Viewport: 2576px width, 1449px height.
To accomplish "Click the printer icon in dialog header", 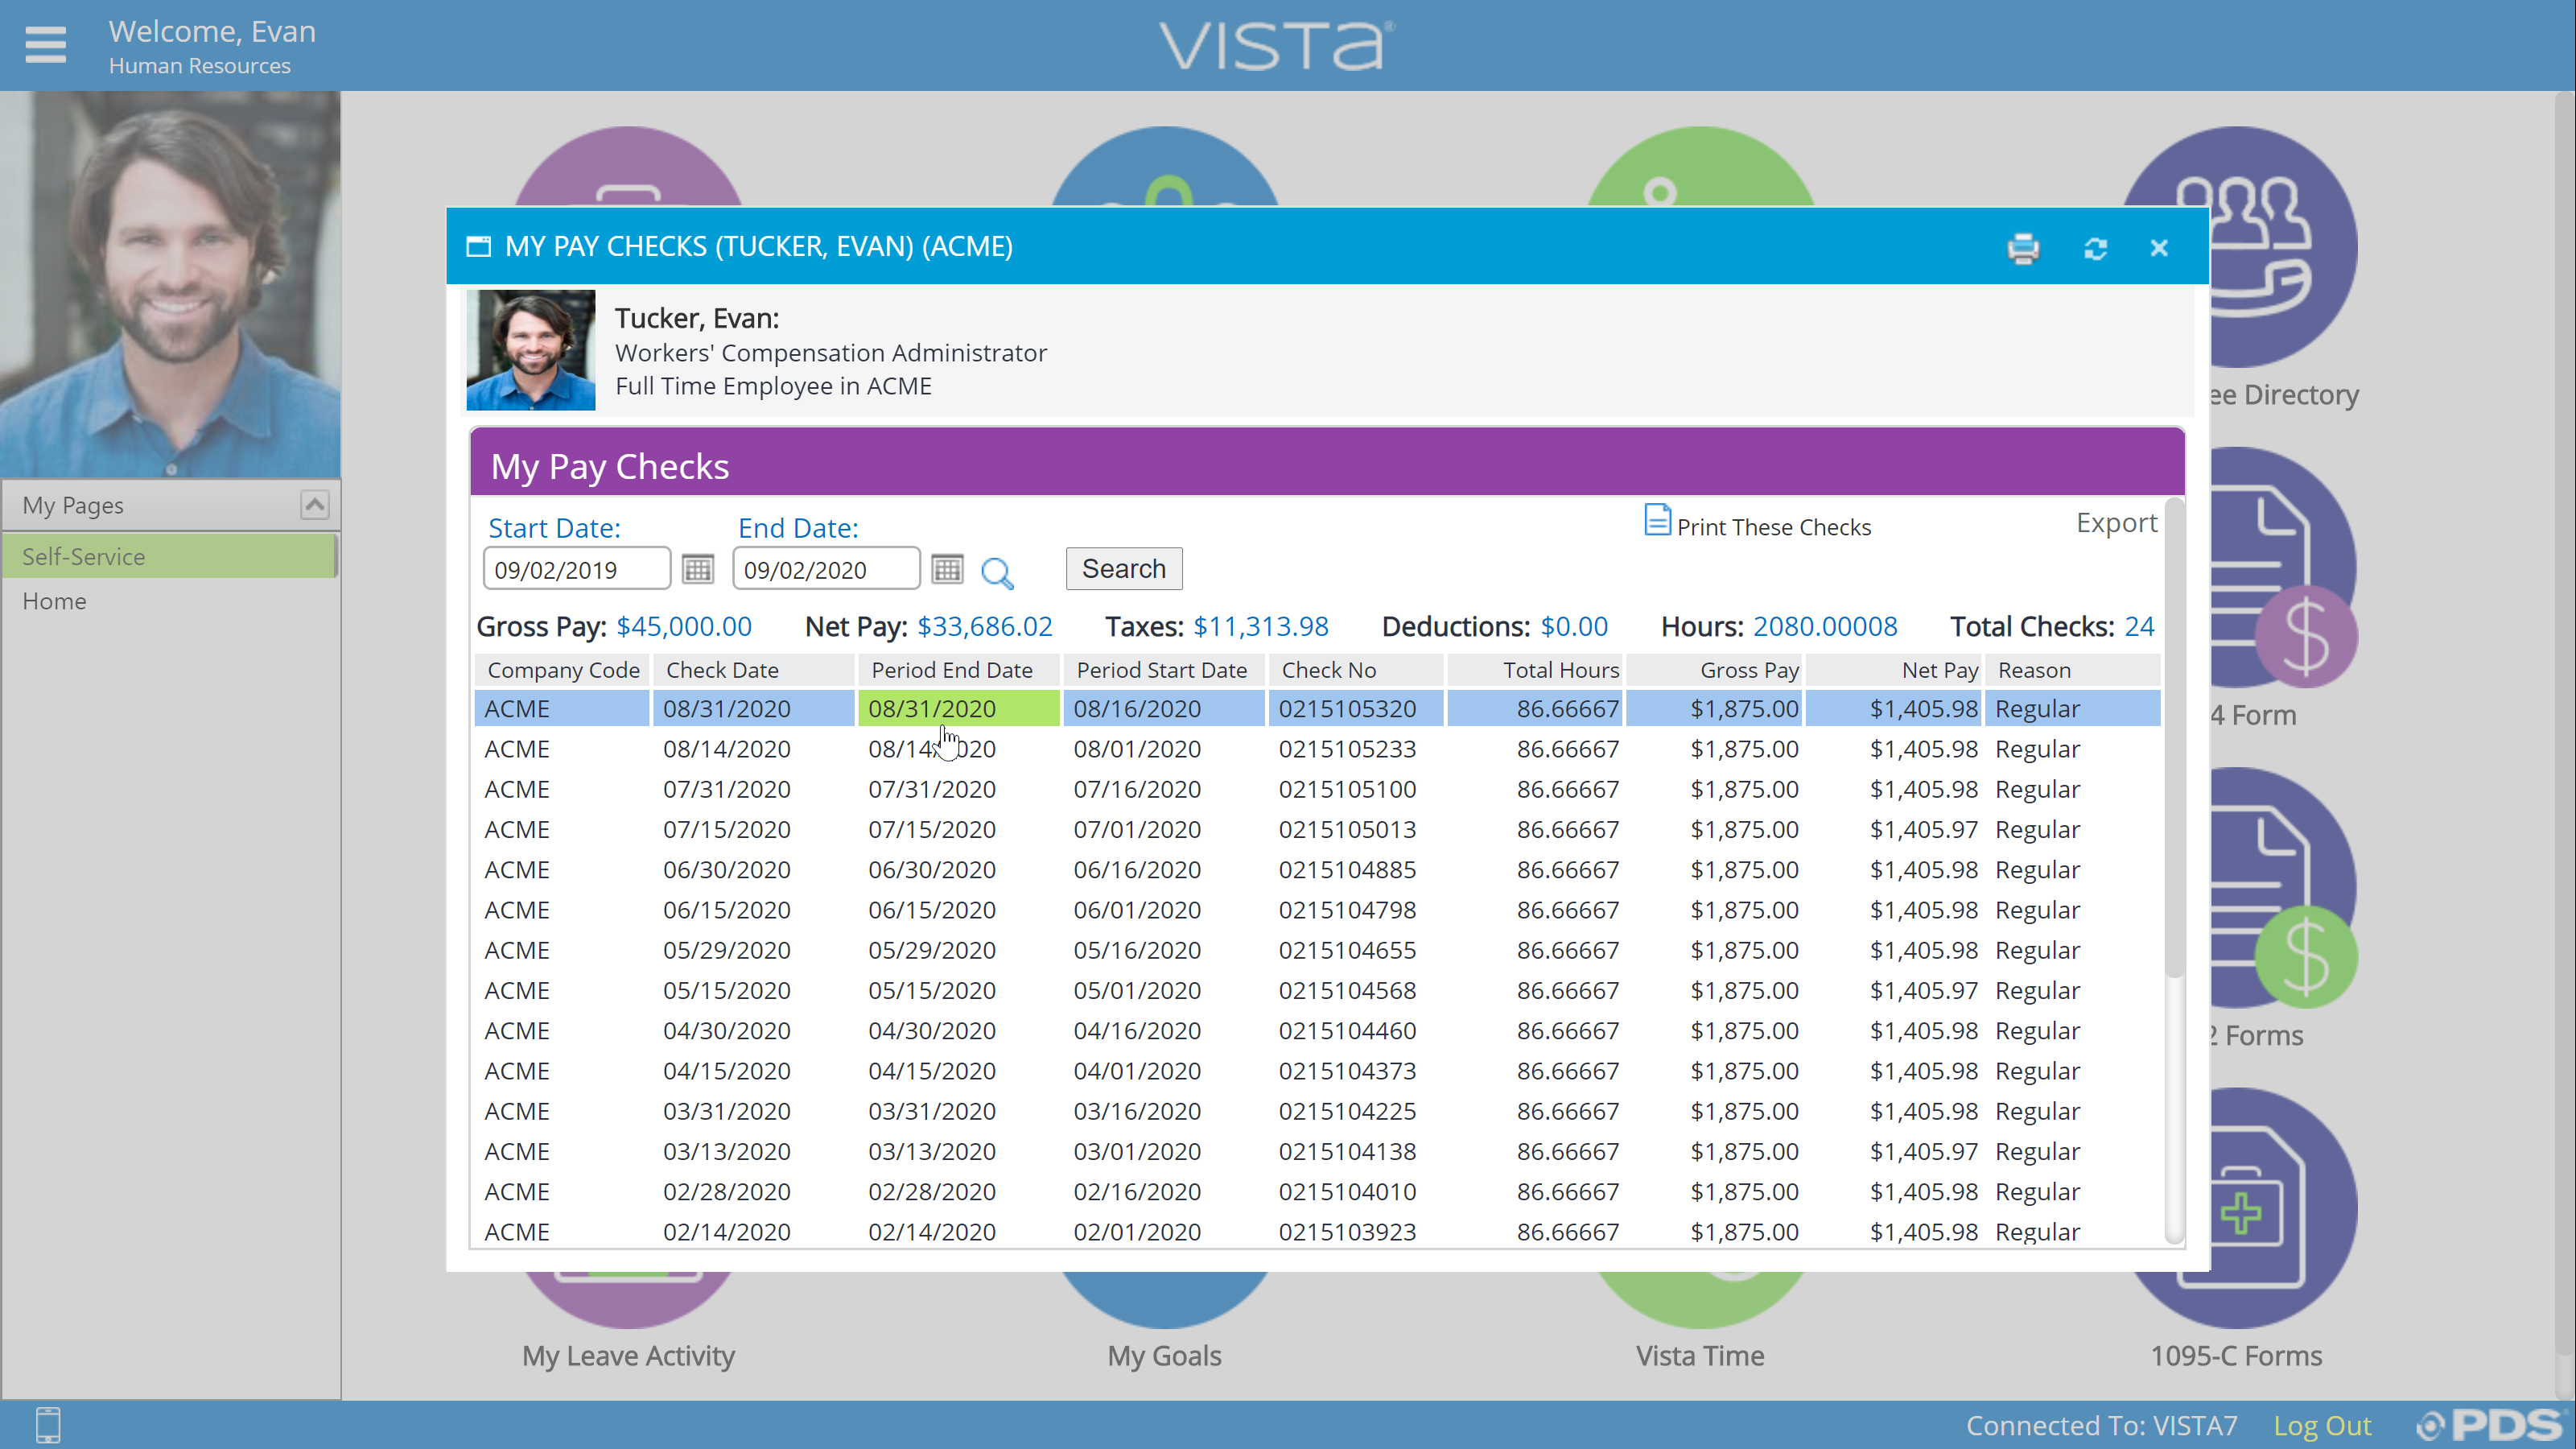I will (2022, 248).
